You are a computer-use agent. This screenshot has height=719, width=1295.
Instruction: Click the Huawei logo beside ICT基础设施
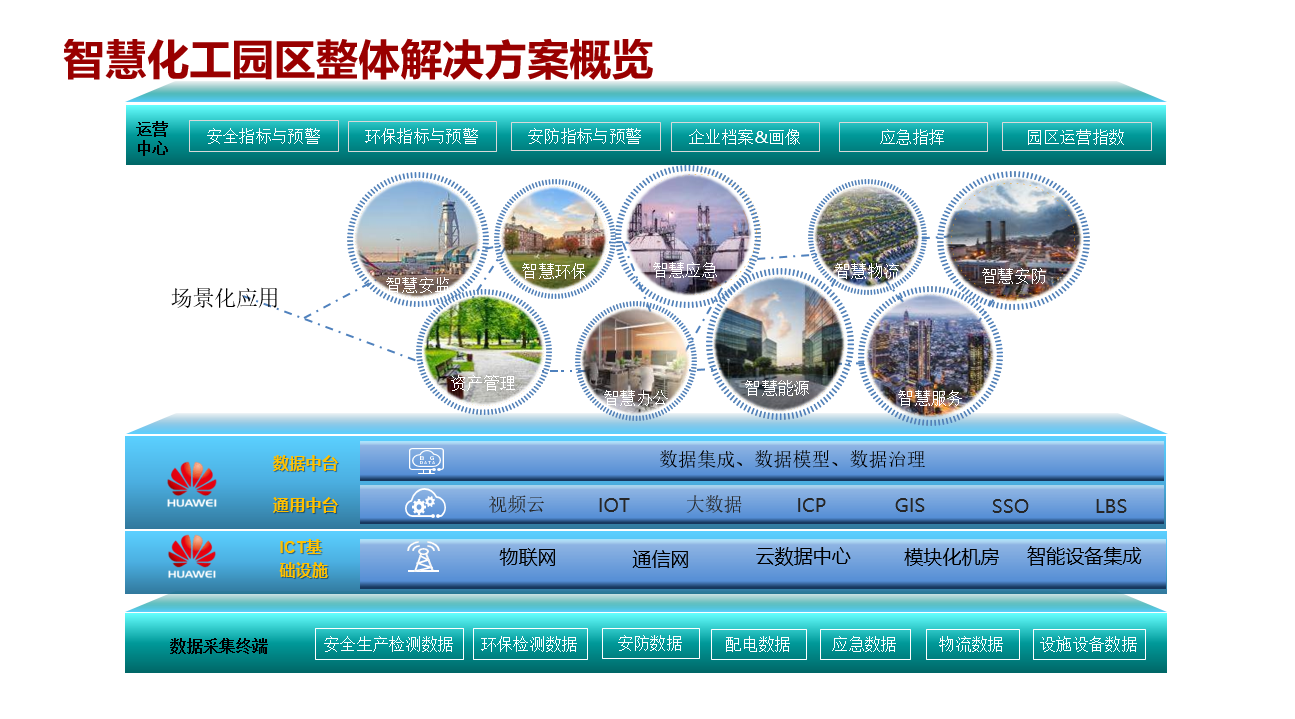coord(191,558)
